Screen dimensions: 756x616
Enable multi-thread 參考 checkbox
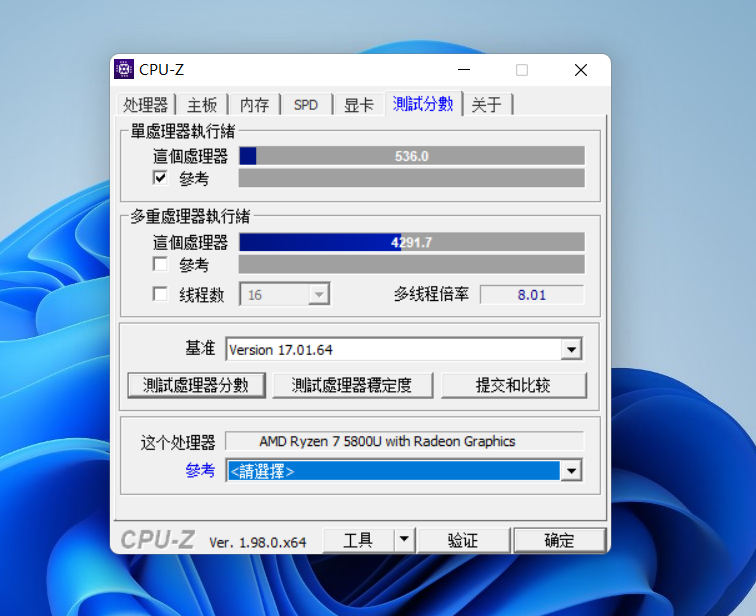160,264
